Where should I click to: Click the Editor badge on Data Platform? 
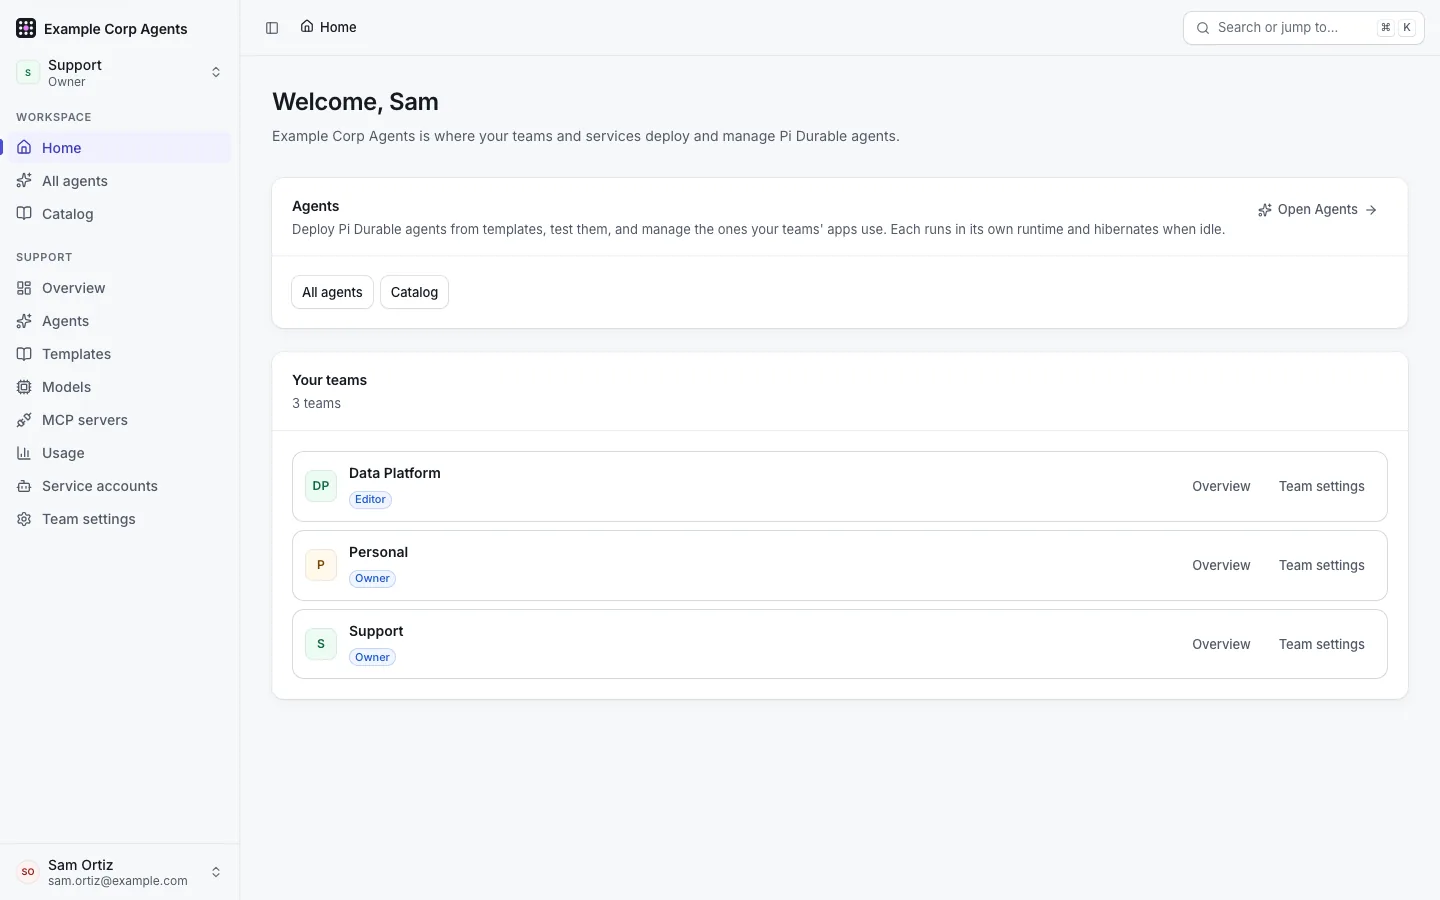tap(370, 499)
